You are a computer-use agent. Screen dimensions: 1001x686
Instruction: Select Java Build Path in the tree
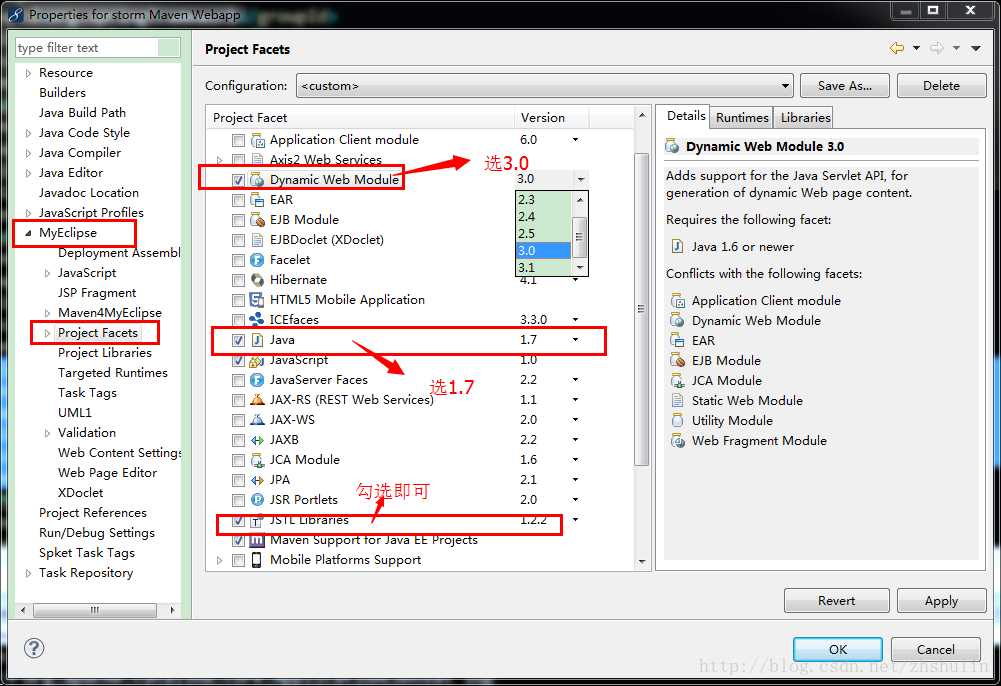click(82, 113)
